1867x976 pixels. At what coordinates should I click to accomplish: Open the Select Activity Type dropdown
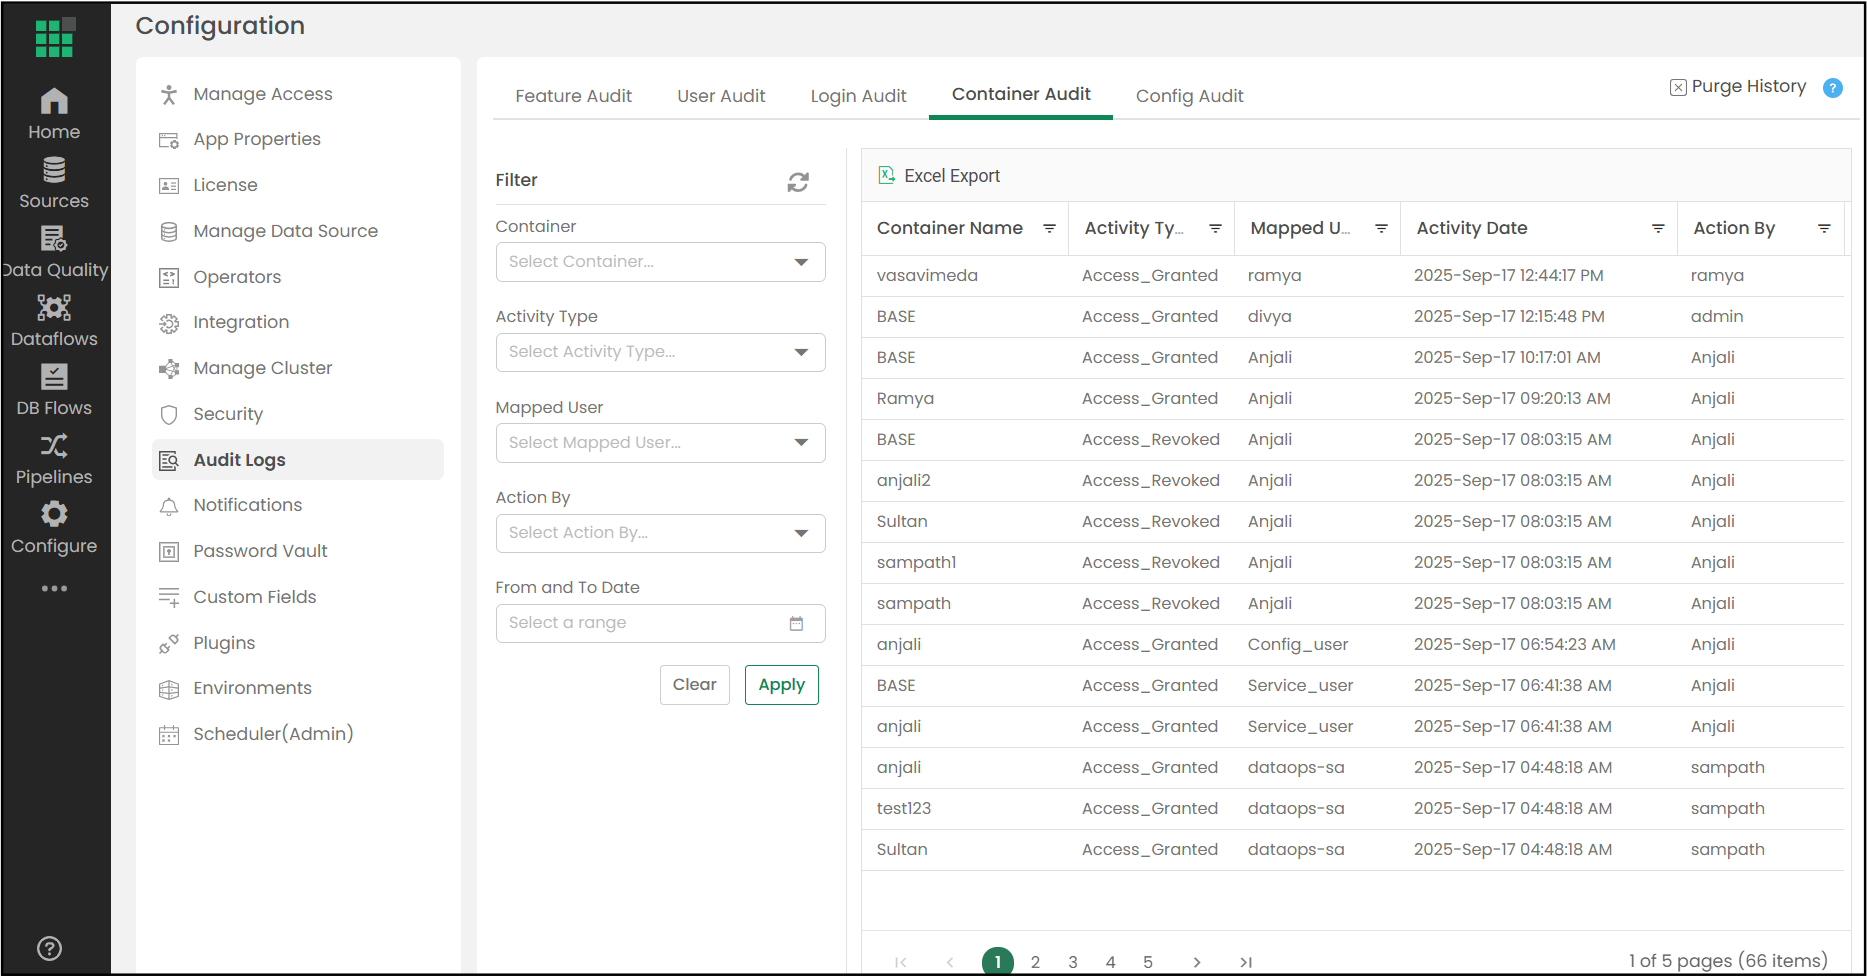[661, 352]
